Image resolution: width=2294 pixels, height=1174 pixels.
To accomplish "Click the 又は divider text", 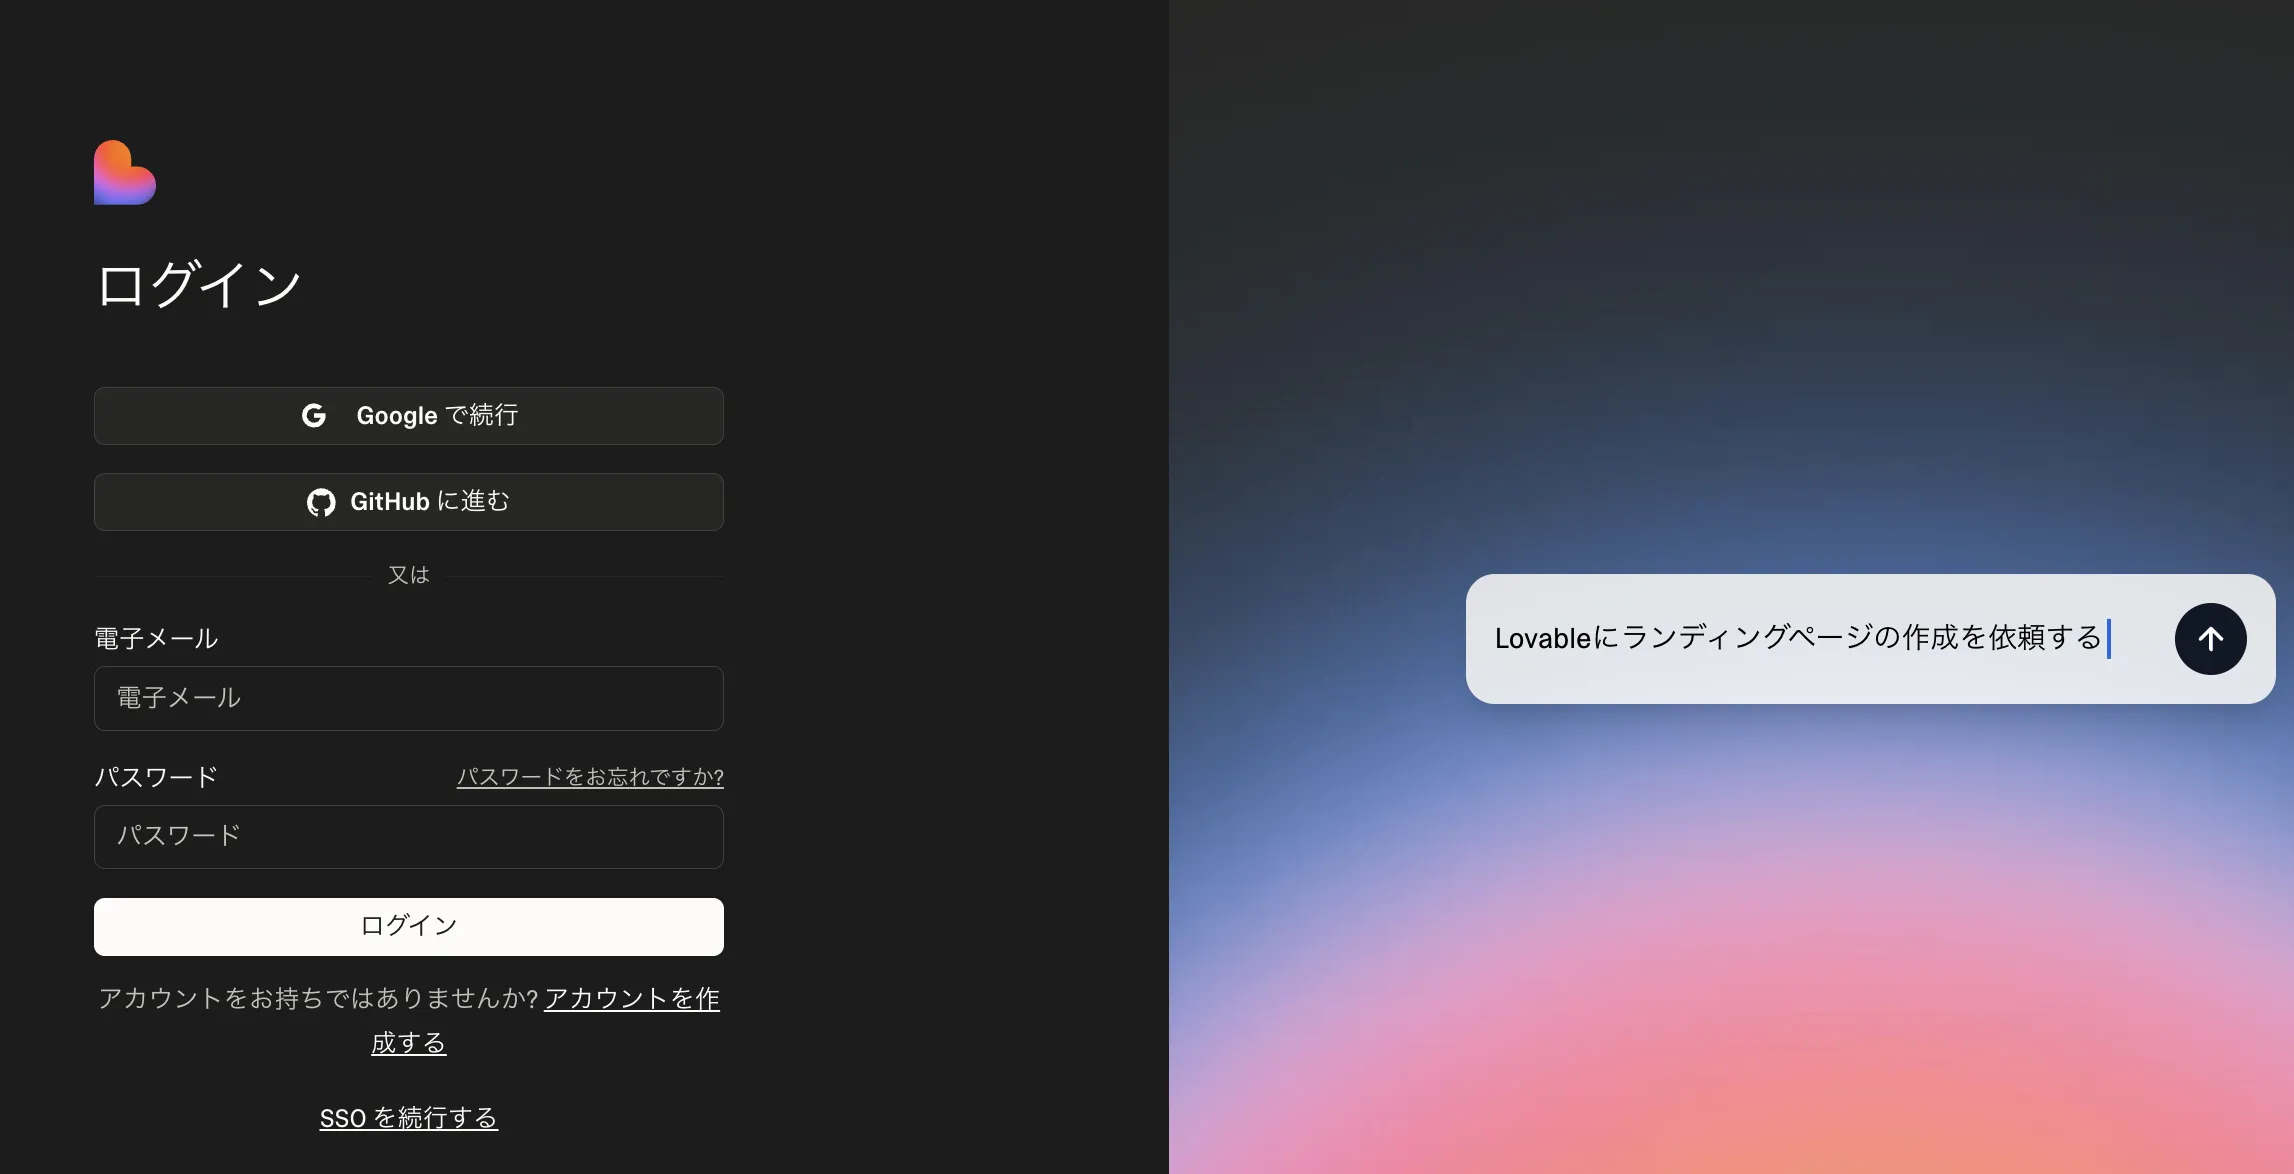I will coord(408,575).
